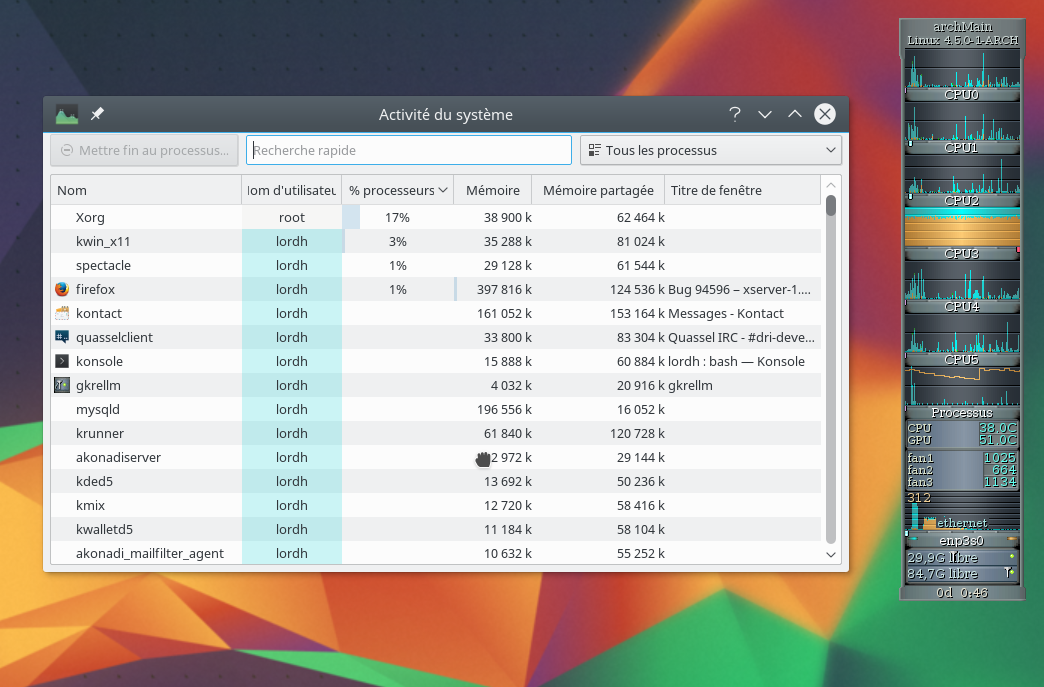Sort by 'Mémoire partagée' column header
The height and width of the screenshot is (687, 1044).
point(598,190)
